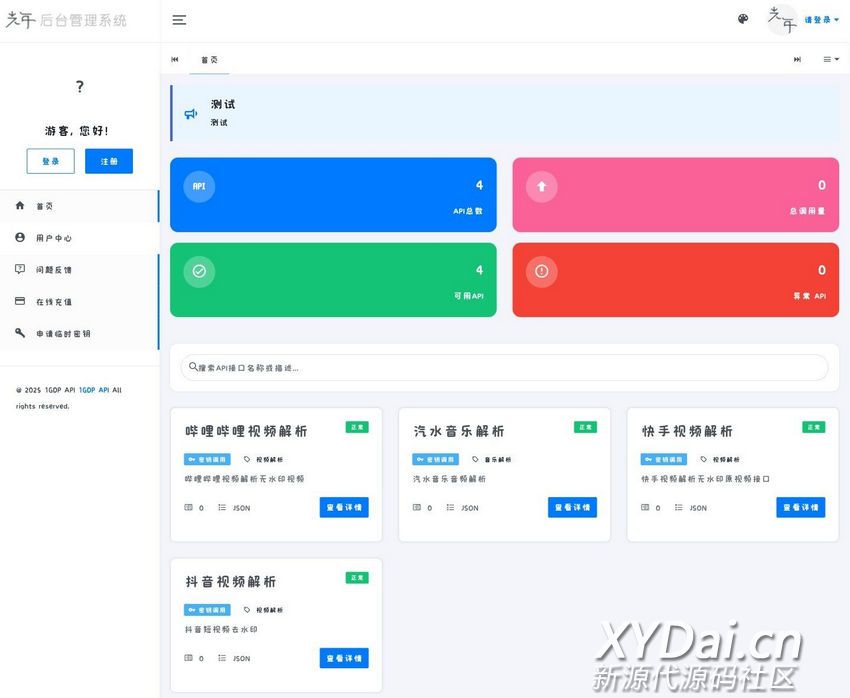
Task: Open the tab options dropdown menu
Action: coord(830,60)
